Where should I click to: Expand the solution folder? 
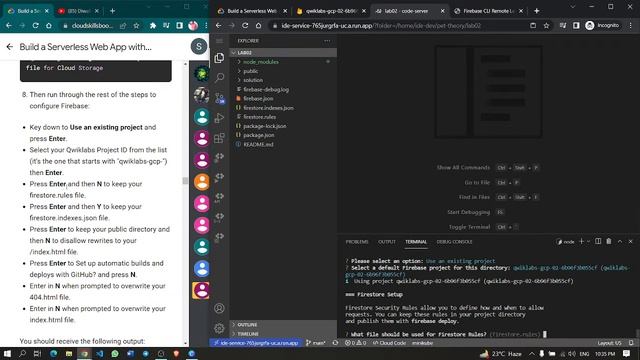(x=253, y=80)
